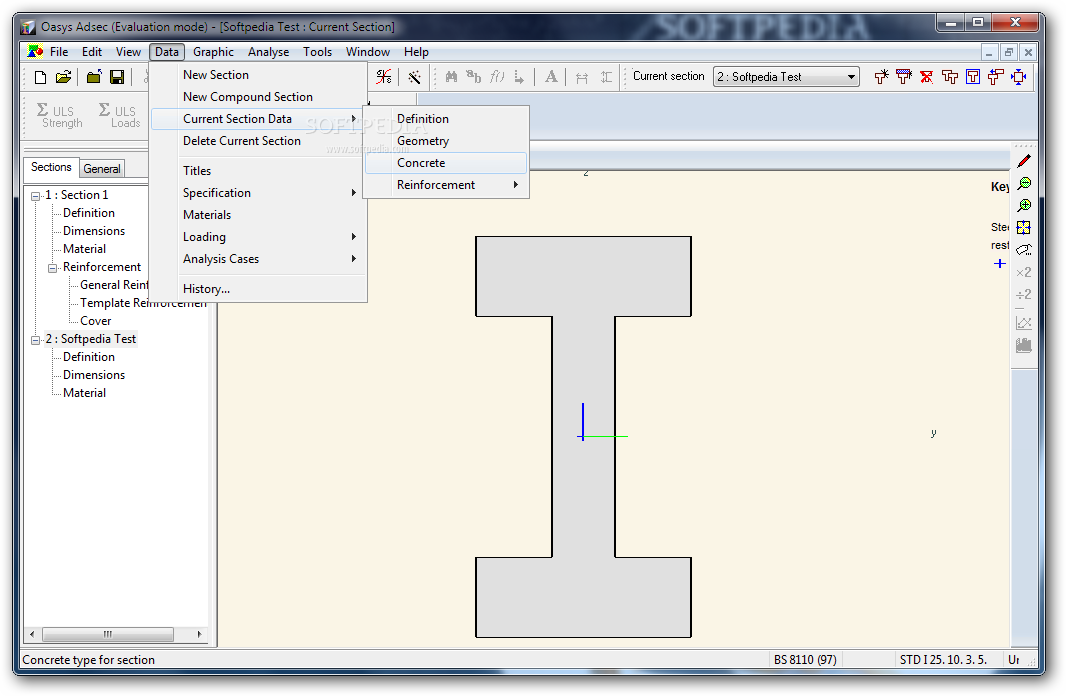The height and width of the screenshot is (696, 1066).
Task: Open Titles from the Data menu
Action: (259, 171)
